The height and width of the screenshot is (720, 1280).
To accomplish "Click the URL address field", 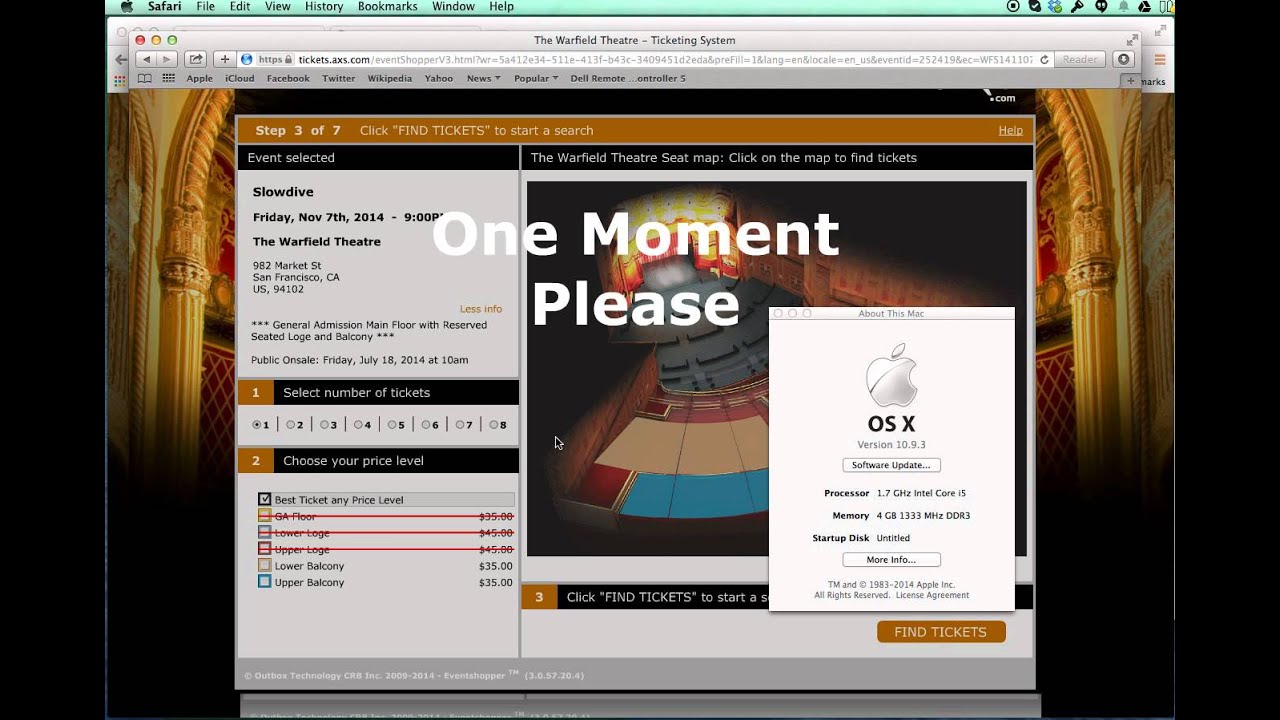I will 645,60.
